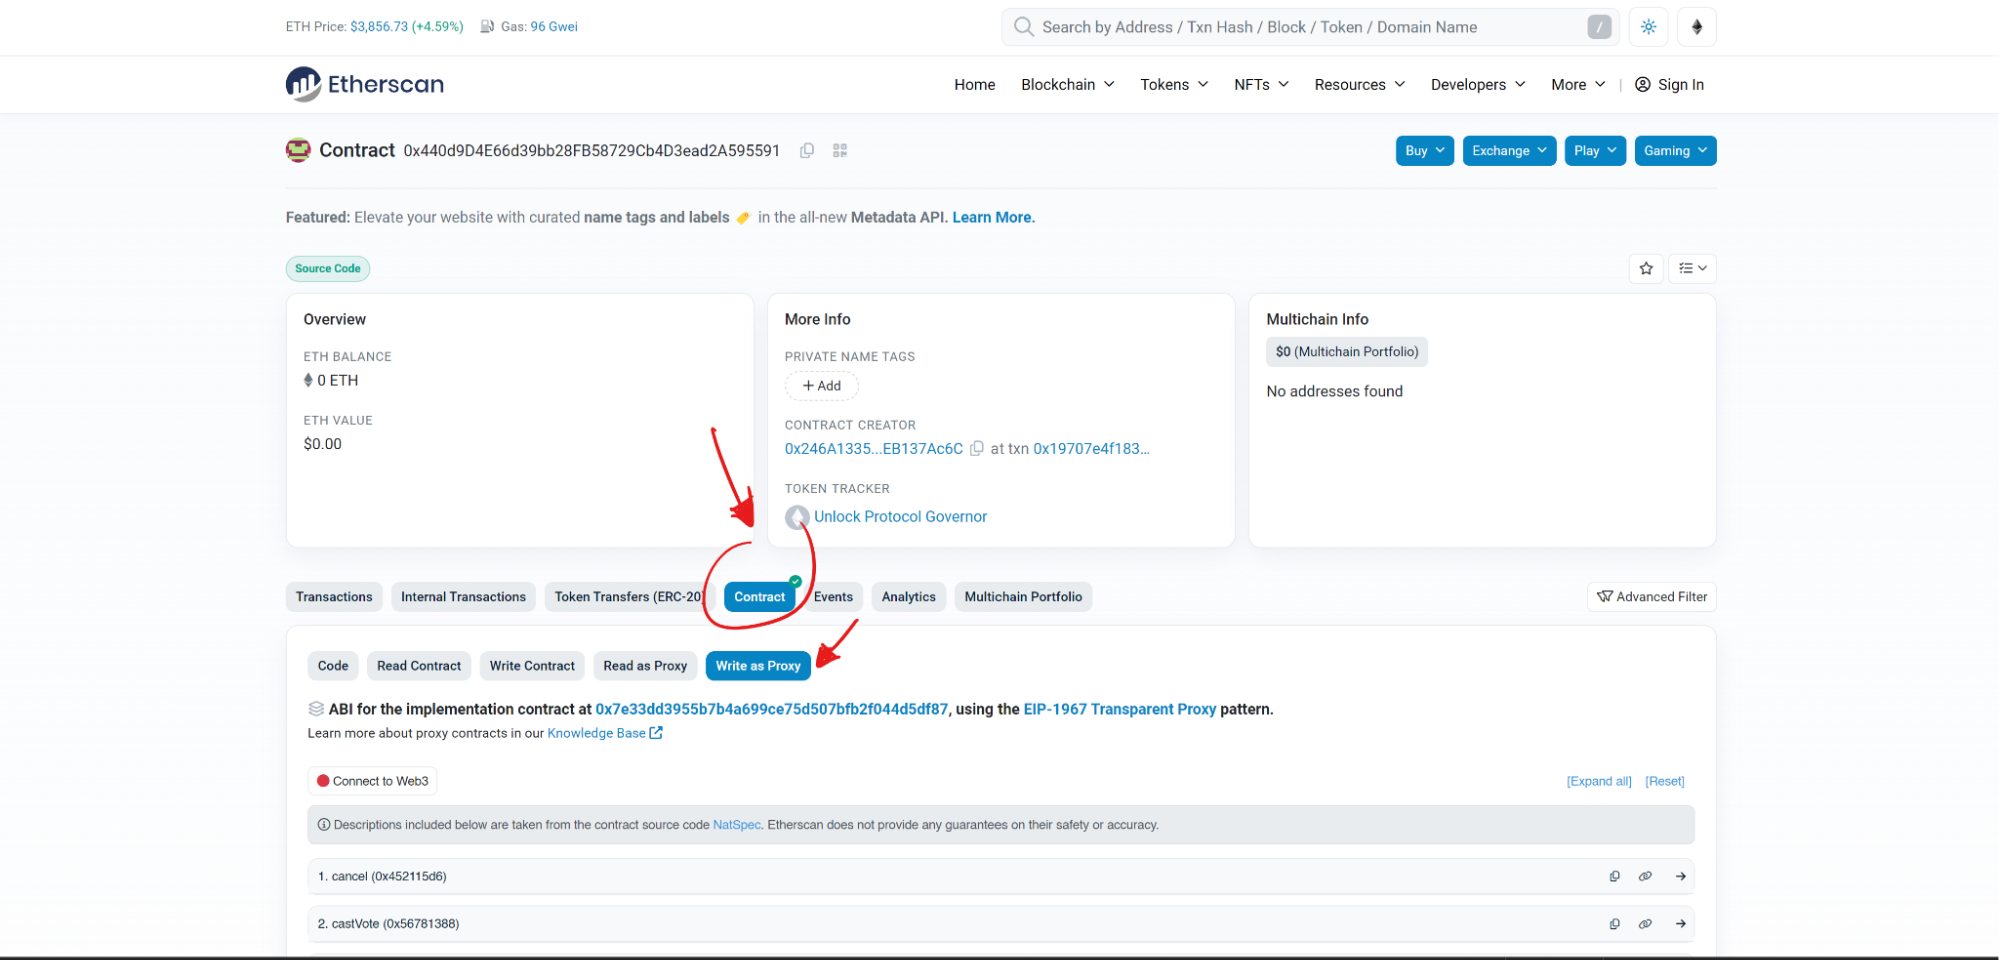Expand the castVote method arrow
The image size is (1999, 961).
(1681, 924)
